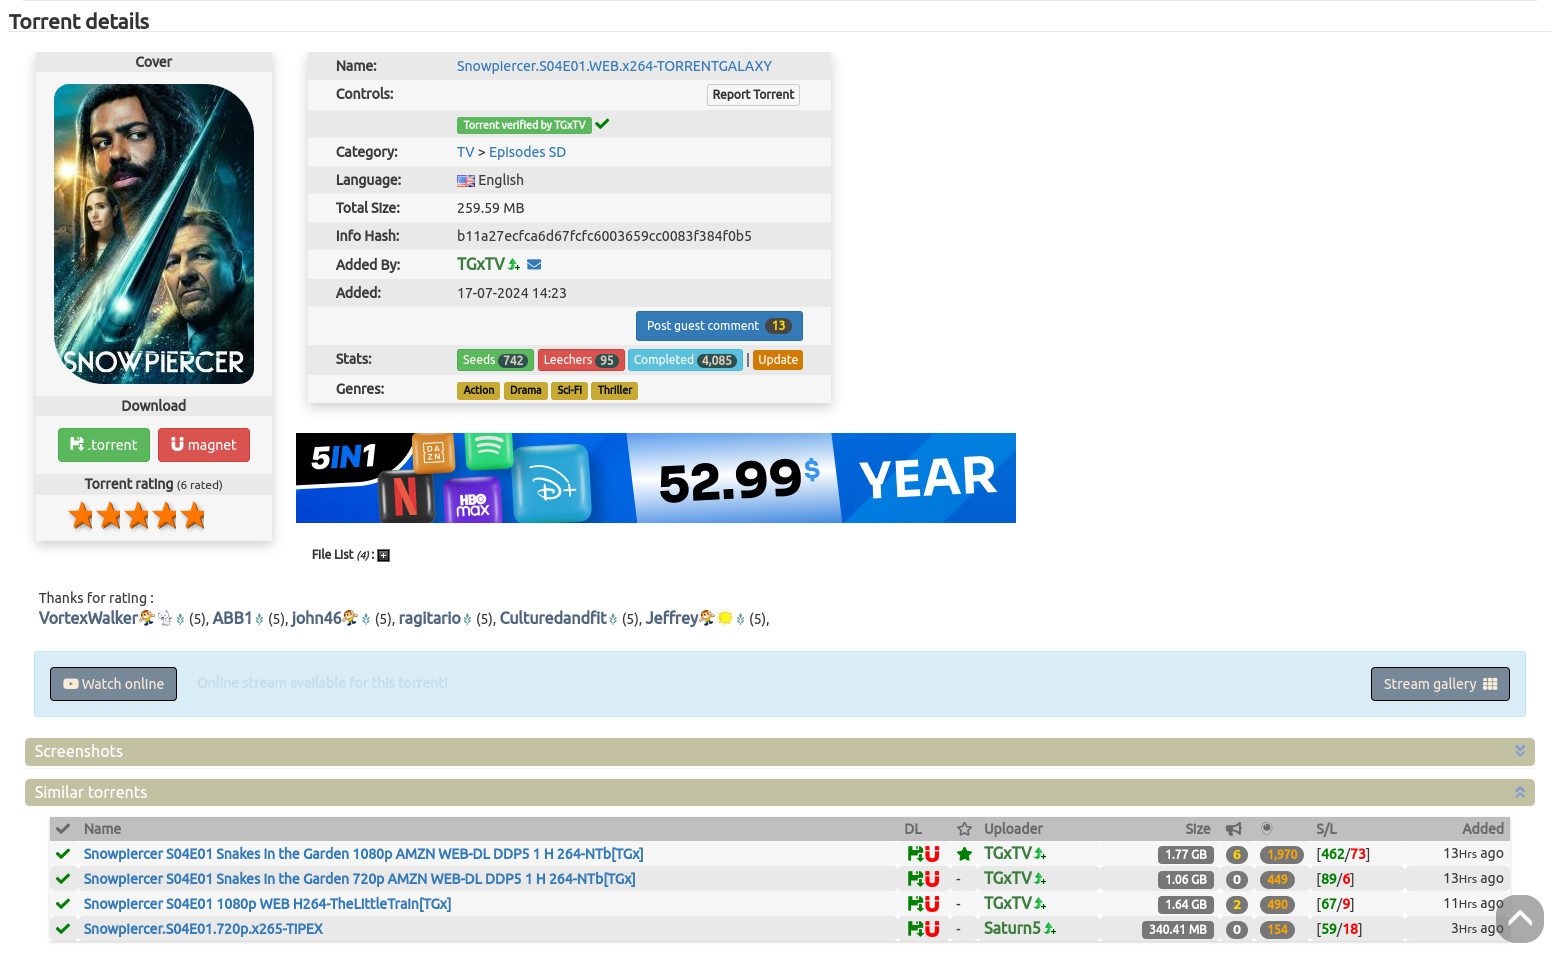The width and height of the screenshot is (1559, 955).
Task: Filter by the Action genre tag
Action: 479,391
